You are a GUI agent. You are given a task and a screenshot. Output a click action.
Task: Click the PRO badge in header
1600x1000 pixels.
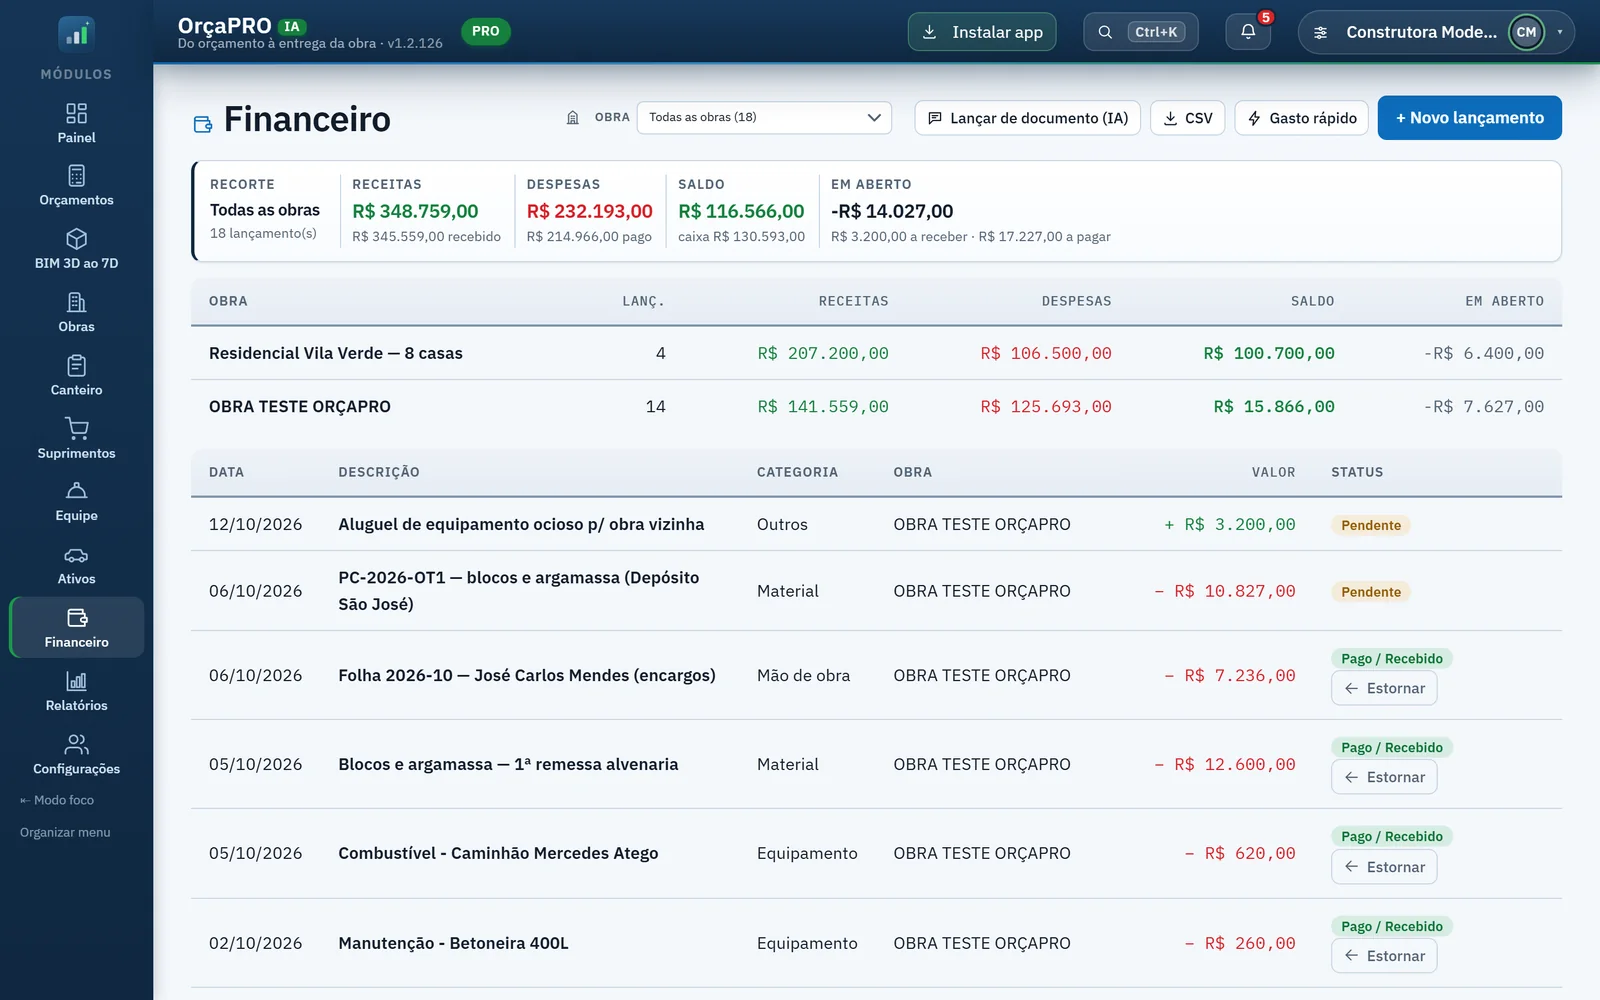click(x=485, y=31)
